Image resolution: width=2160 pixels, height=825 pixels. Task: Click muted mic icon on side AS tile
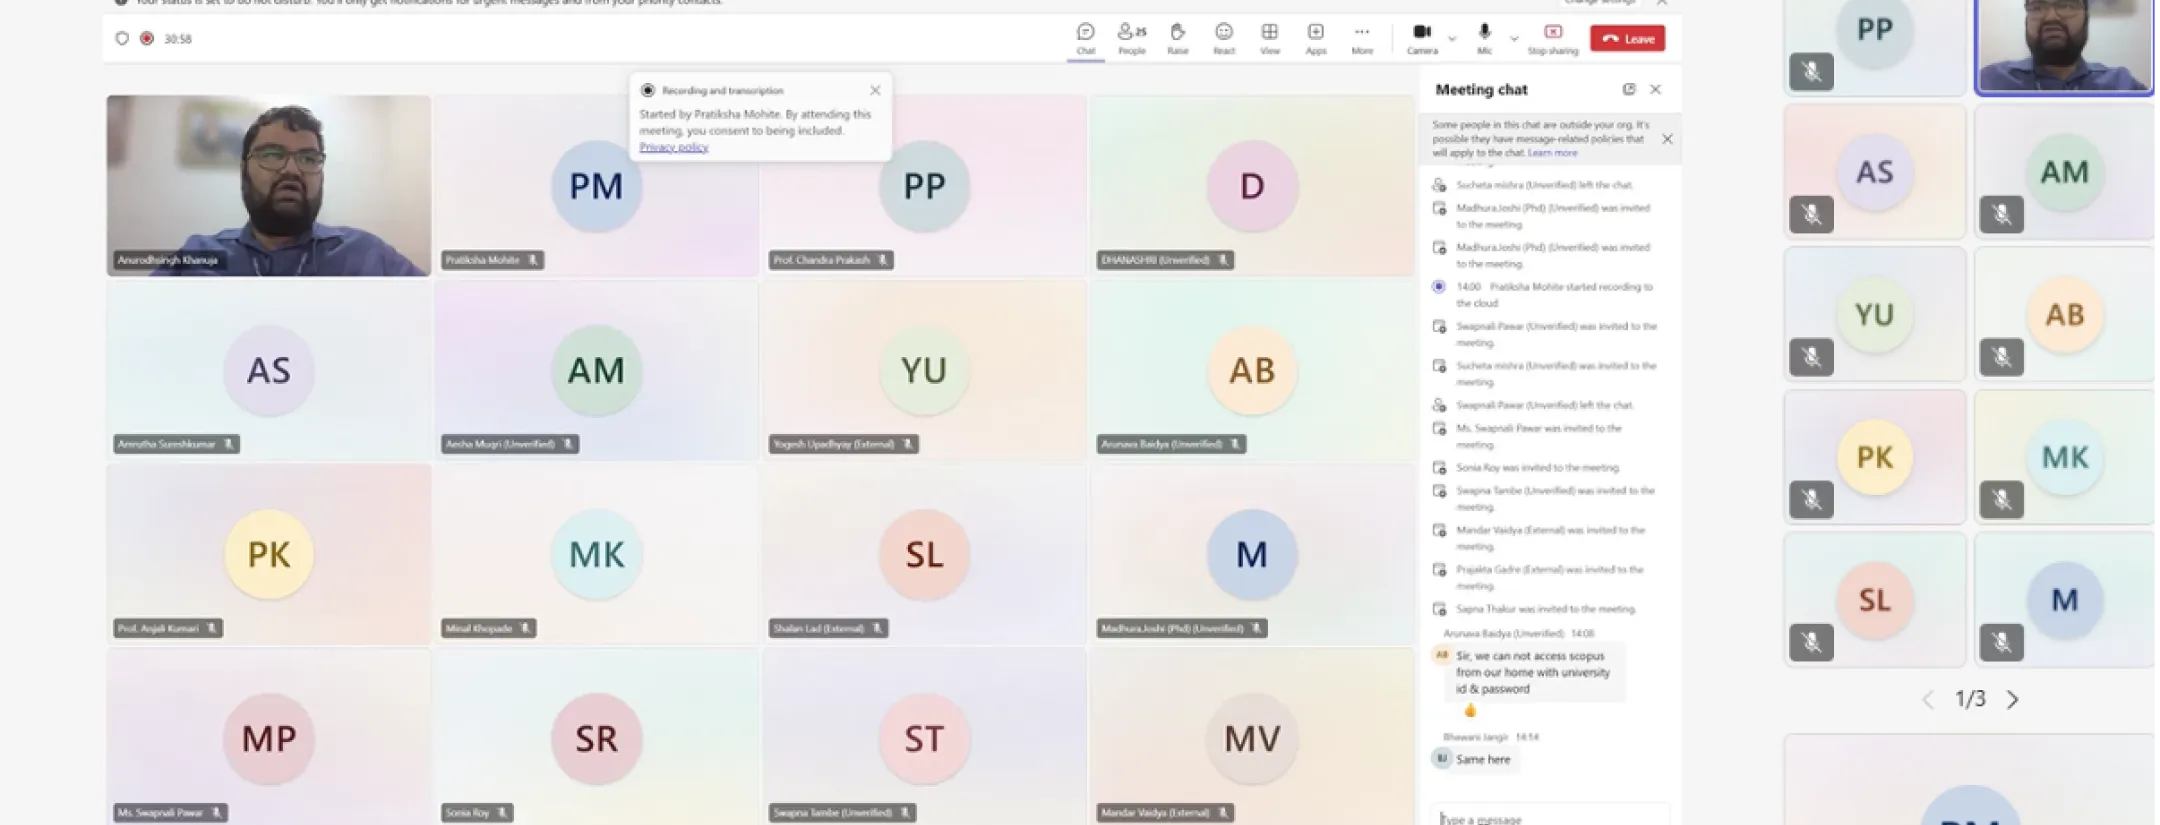pos(1811,214)
